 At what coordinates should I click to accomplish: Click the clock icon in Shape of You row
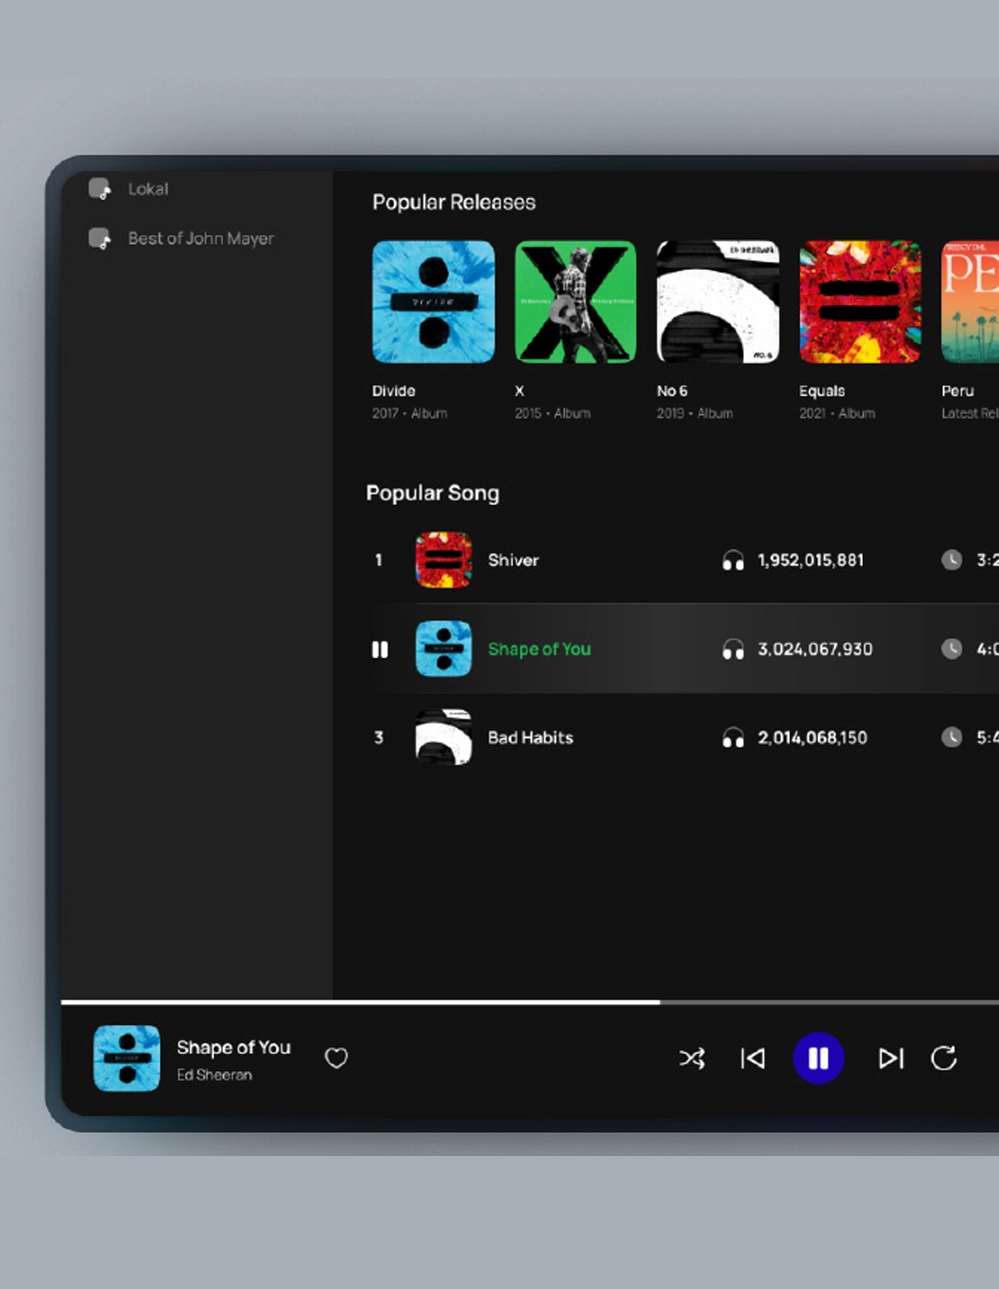pyautogui.click(x=951, y=649)
